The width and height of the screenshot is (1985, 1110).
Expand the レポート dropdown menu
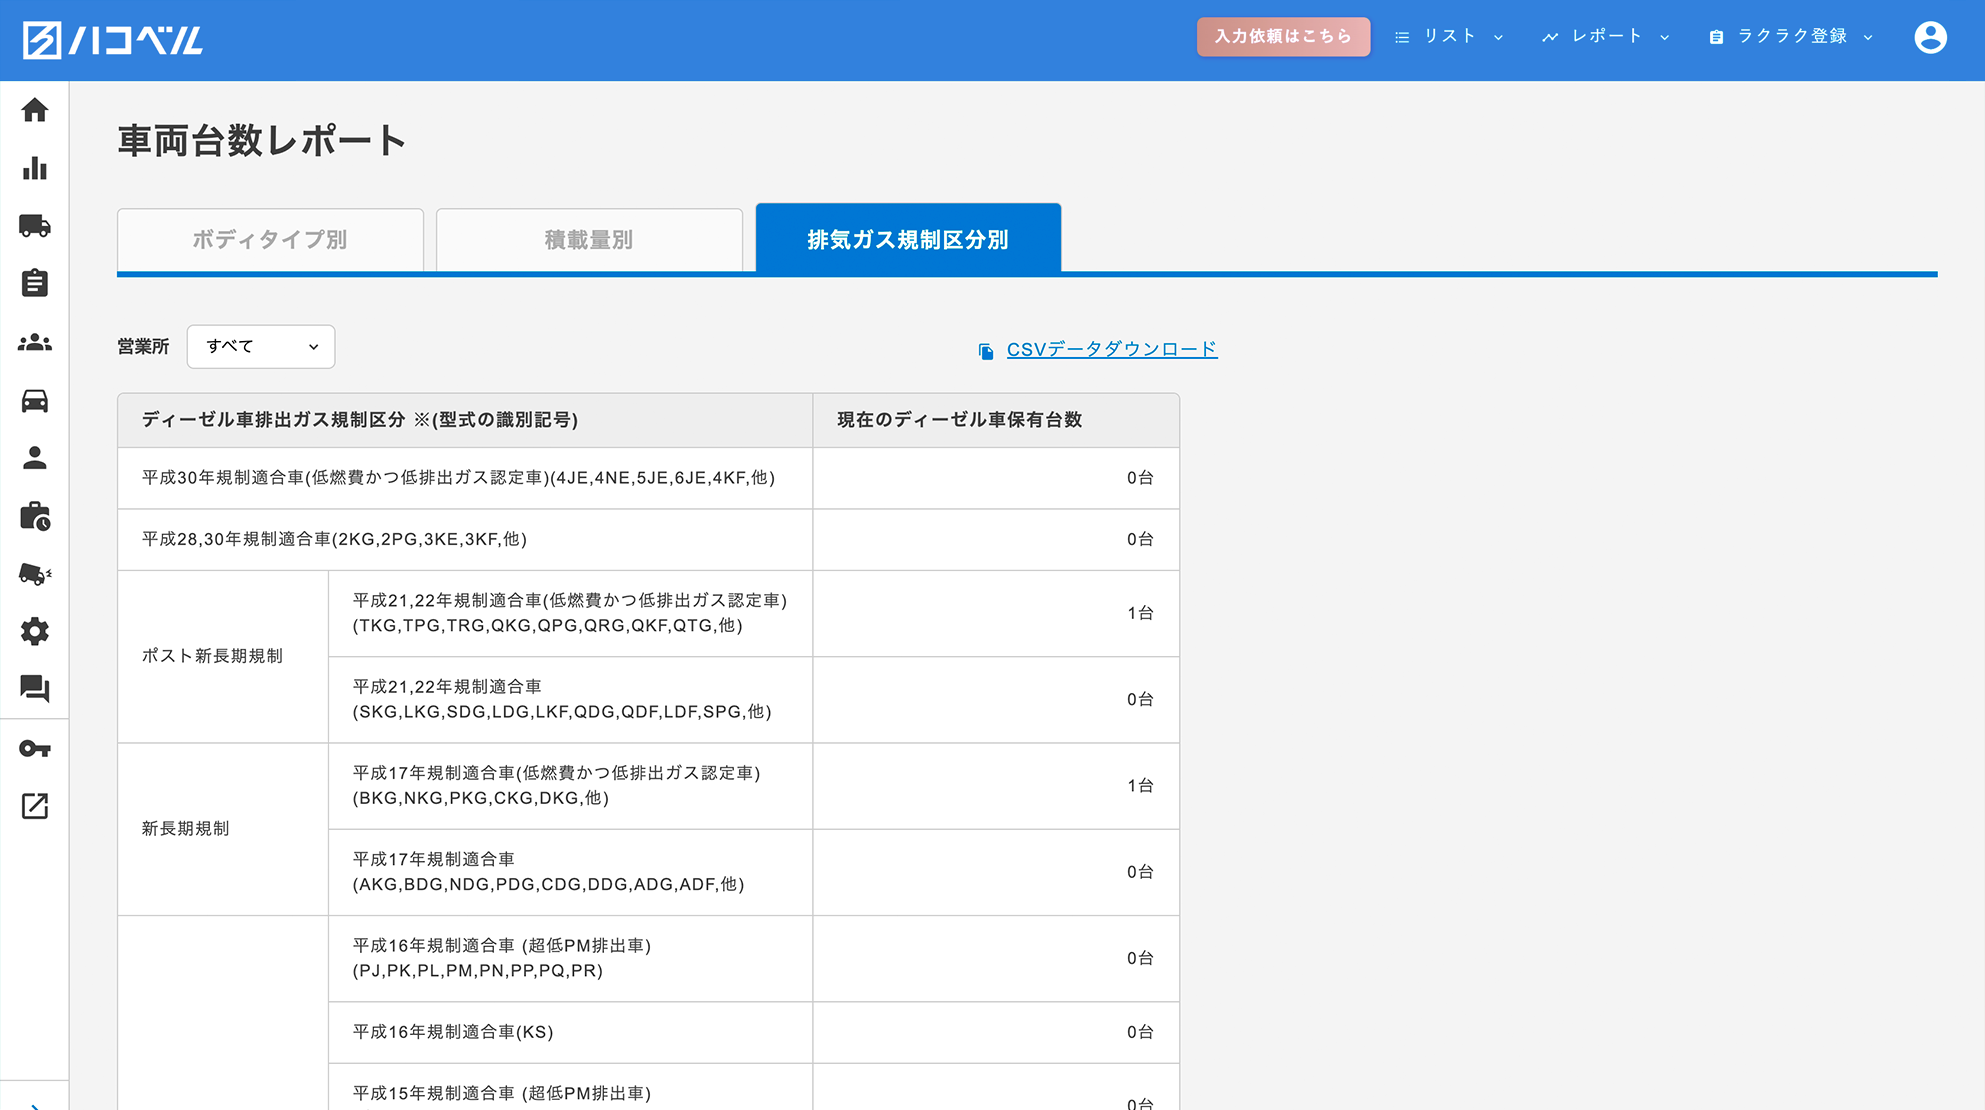pyautogui.click(x=1605, y=37)
